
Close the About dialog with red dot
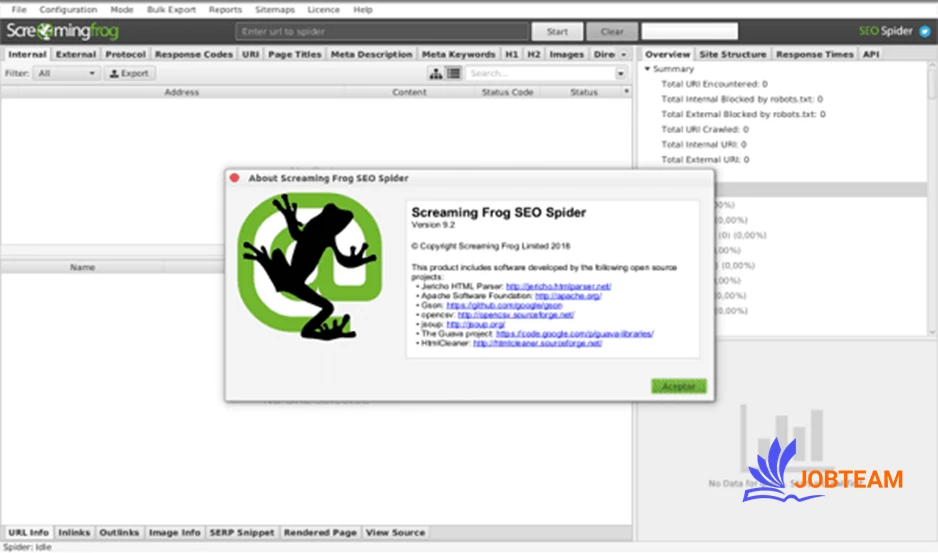pyautogui.click(x=235, y=178)
